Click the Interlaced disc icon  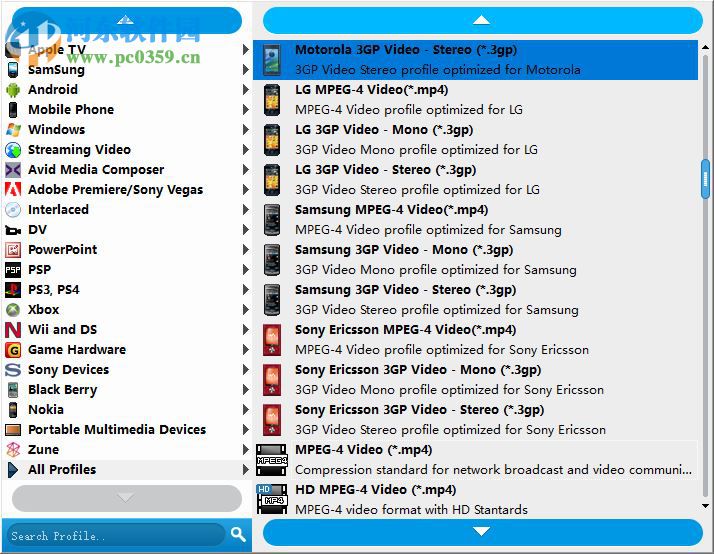[13, 210]
